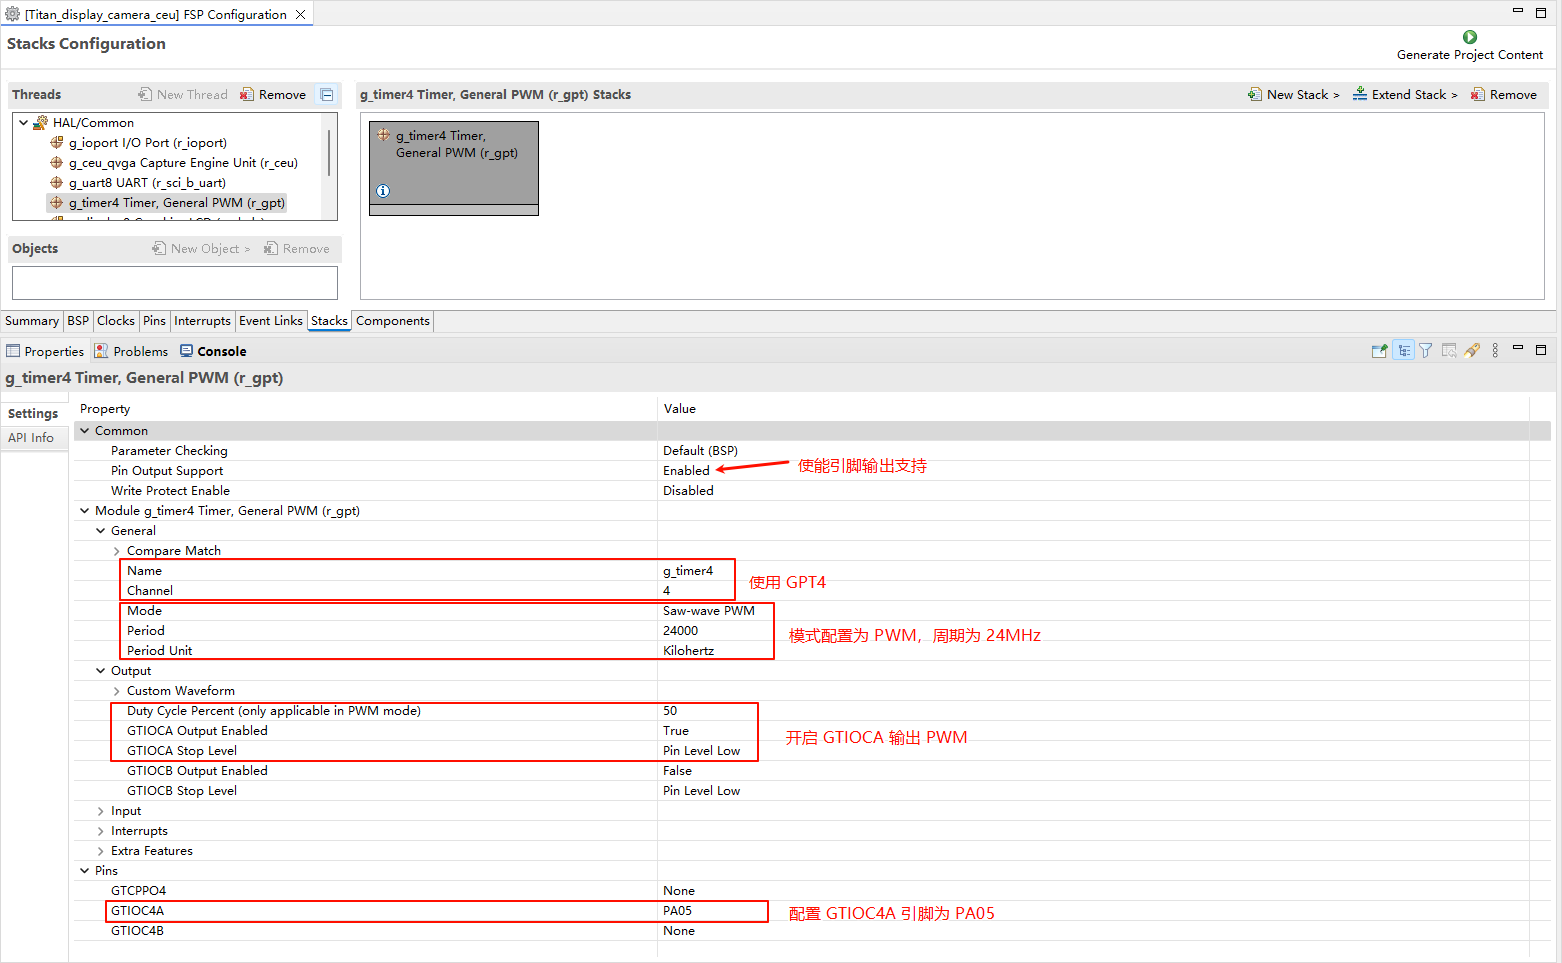Switch to the Pins tab
Image resolution: width=1562 pixels, height=963 pixels.
pos(154,321)
